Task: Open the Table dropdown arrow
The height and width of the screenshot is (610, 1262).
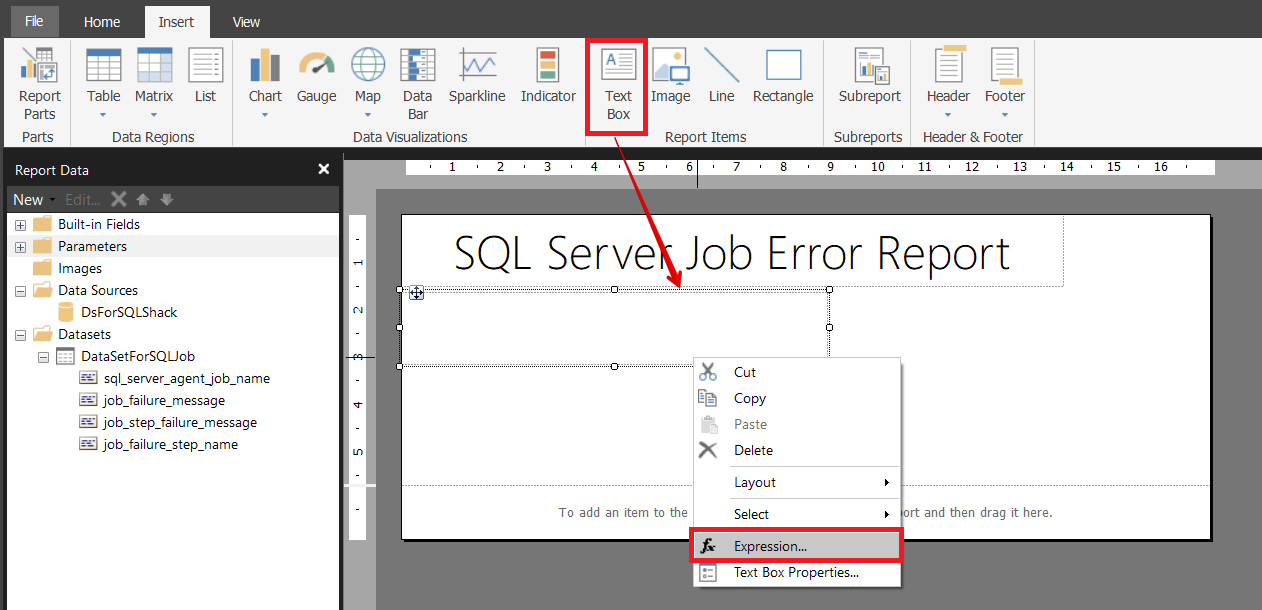Action: coord(103,115)
